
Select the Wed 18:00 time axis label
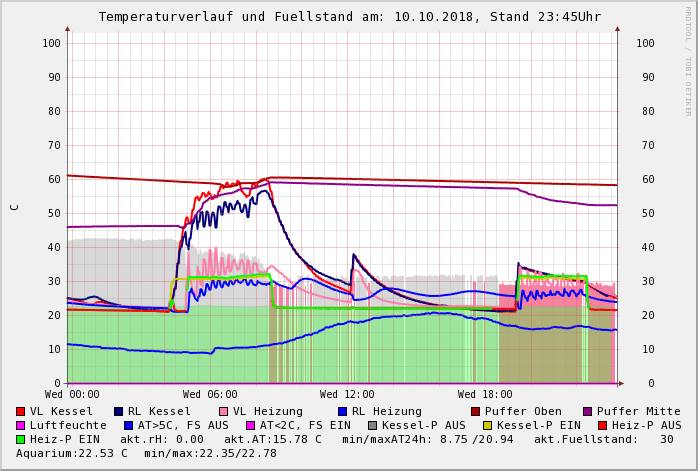tap(485, 395)
